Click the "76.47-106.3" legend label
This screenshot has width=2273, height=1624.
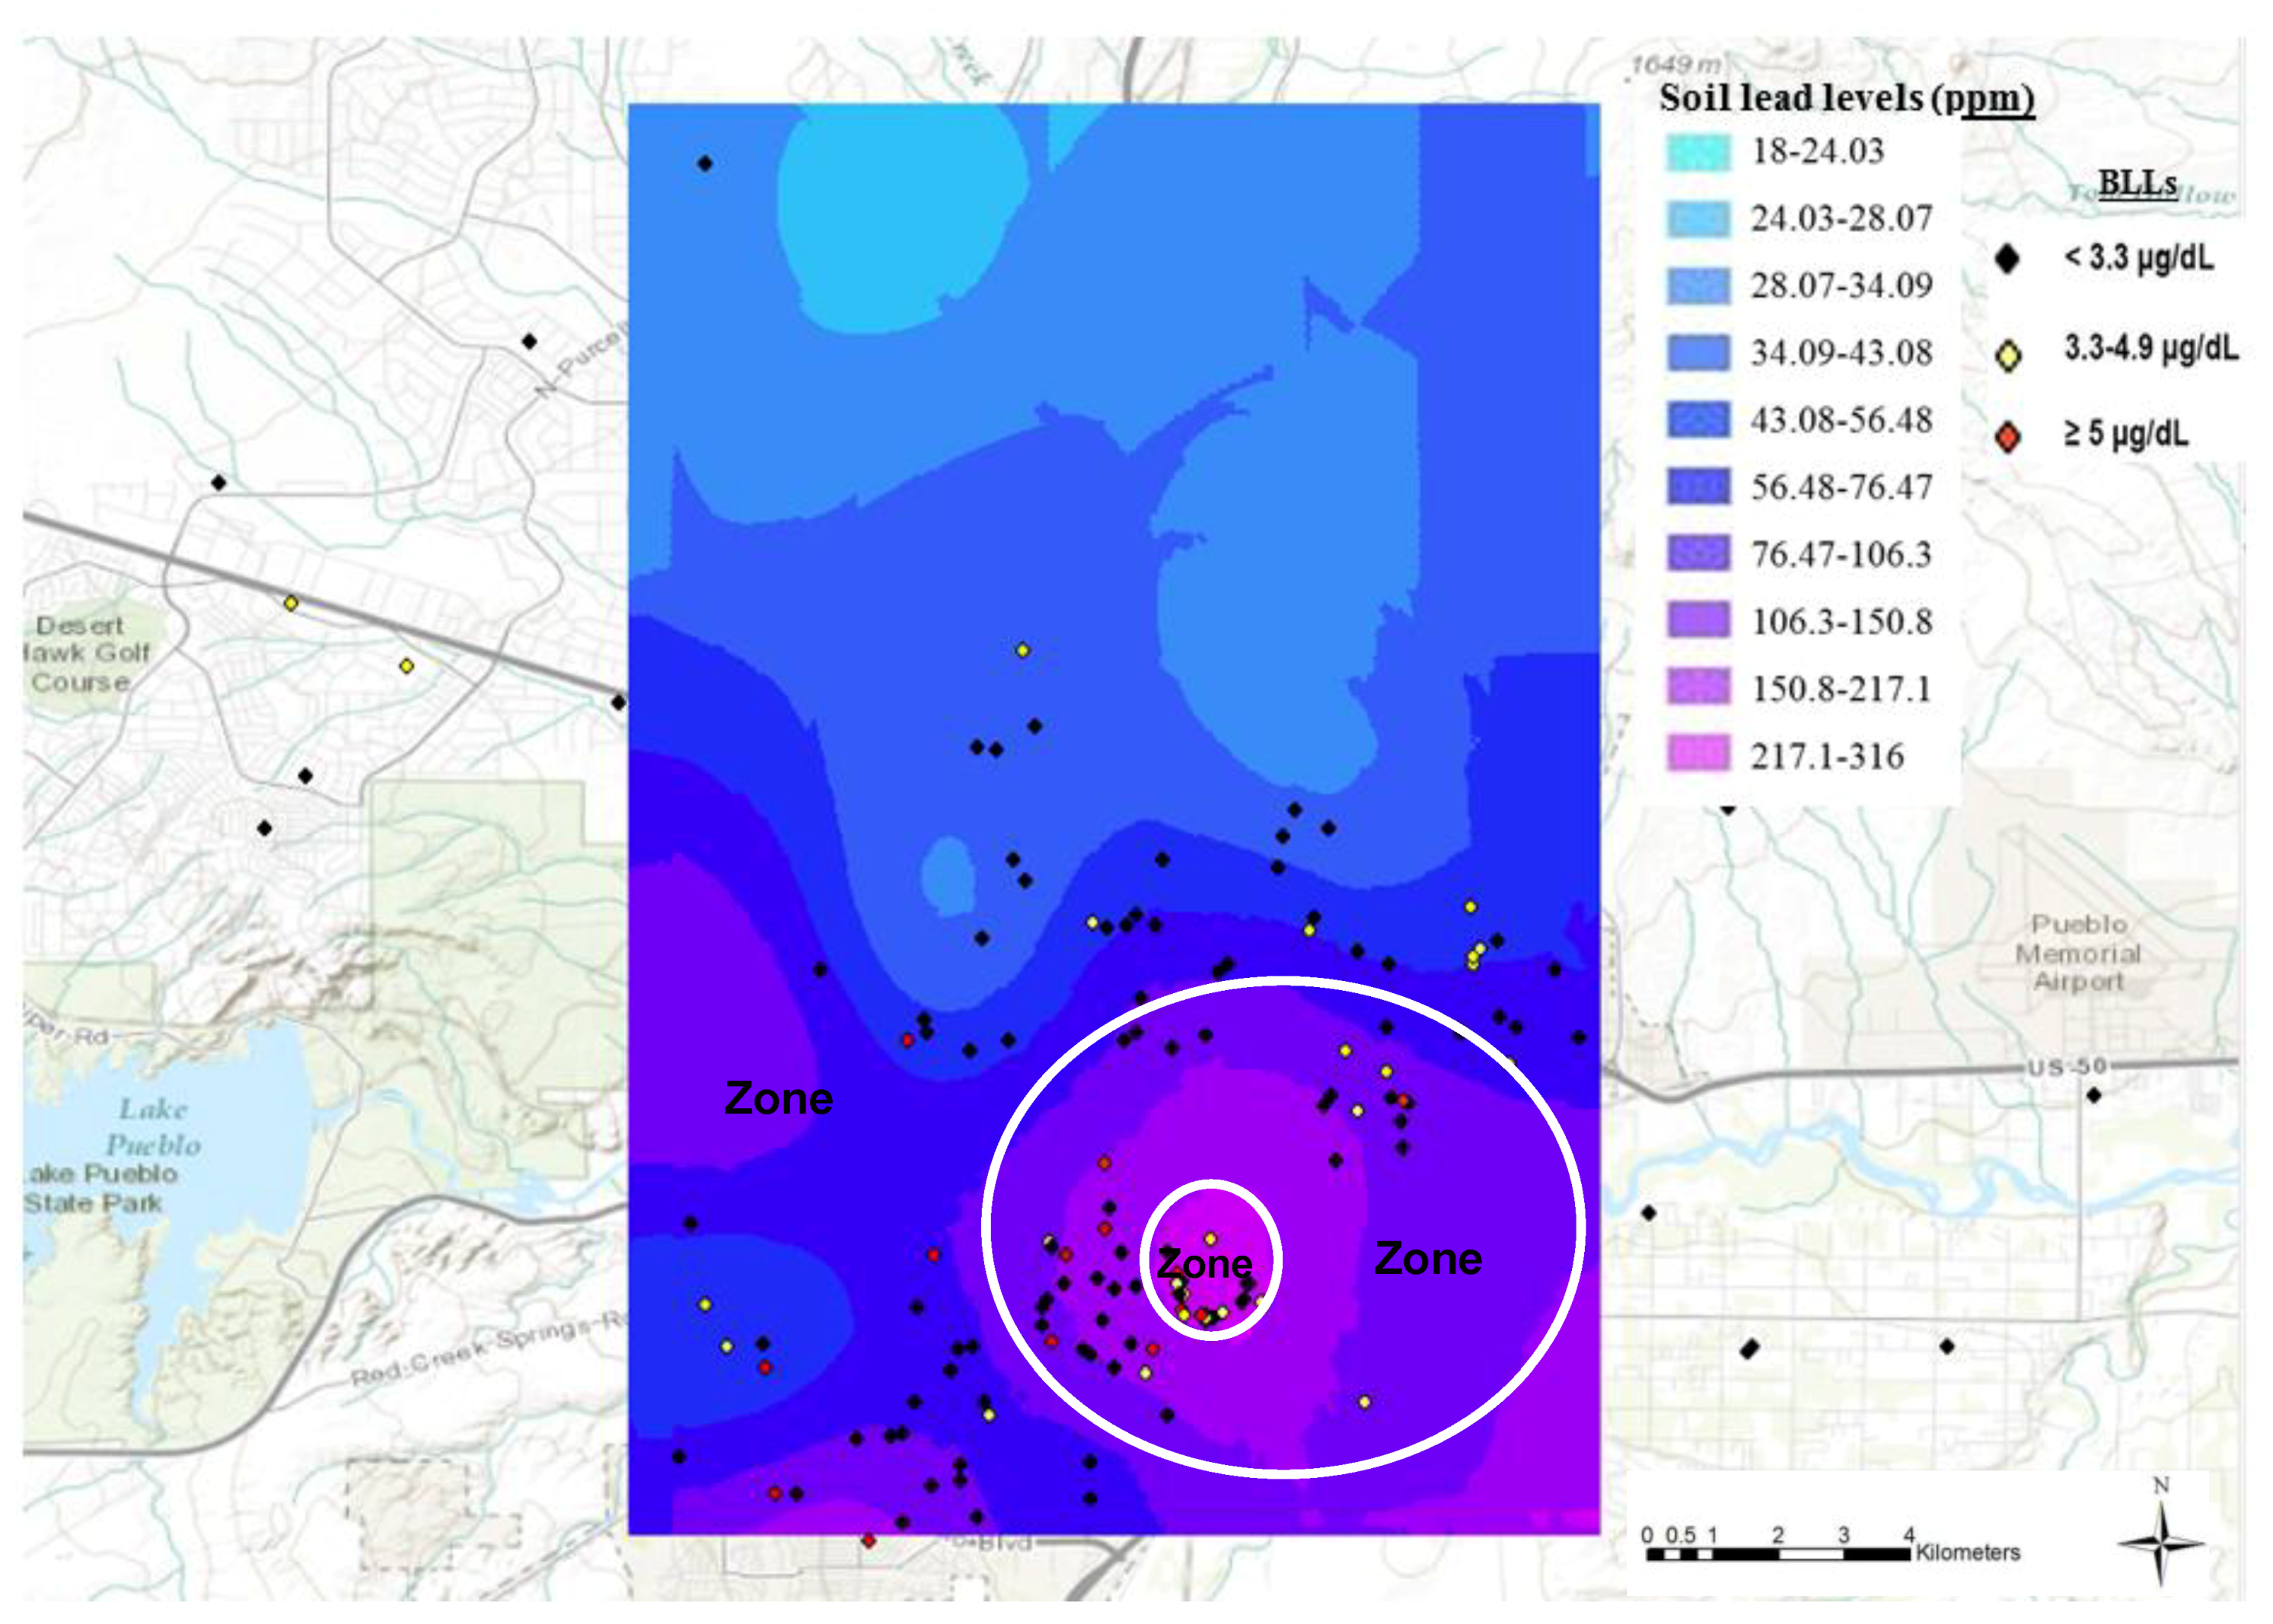point(1841,554)
